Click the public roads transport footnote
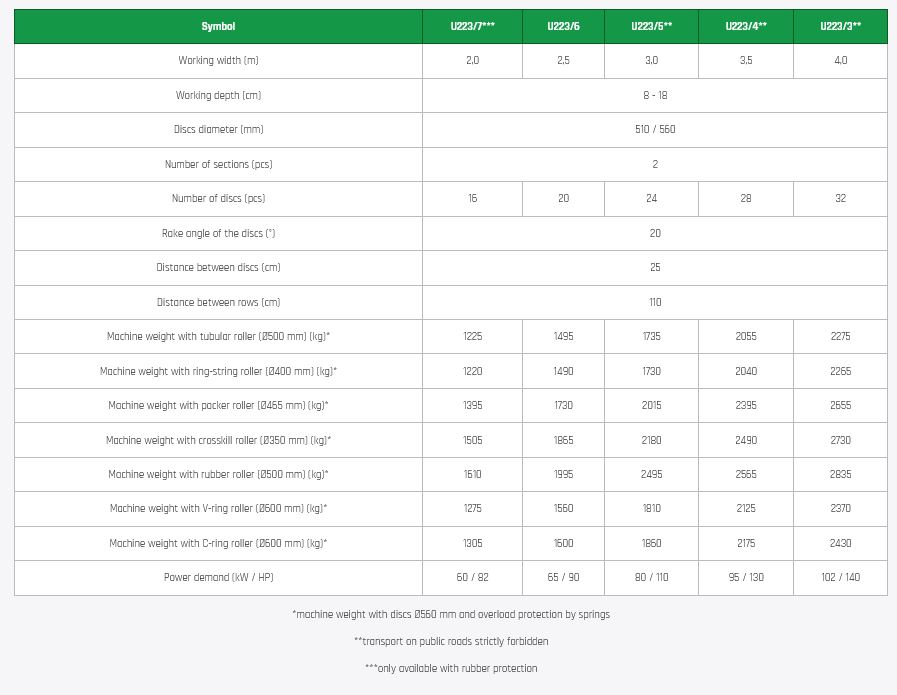Screen dimensions: 897x695 [451, 641]
